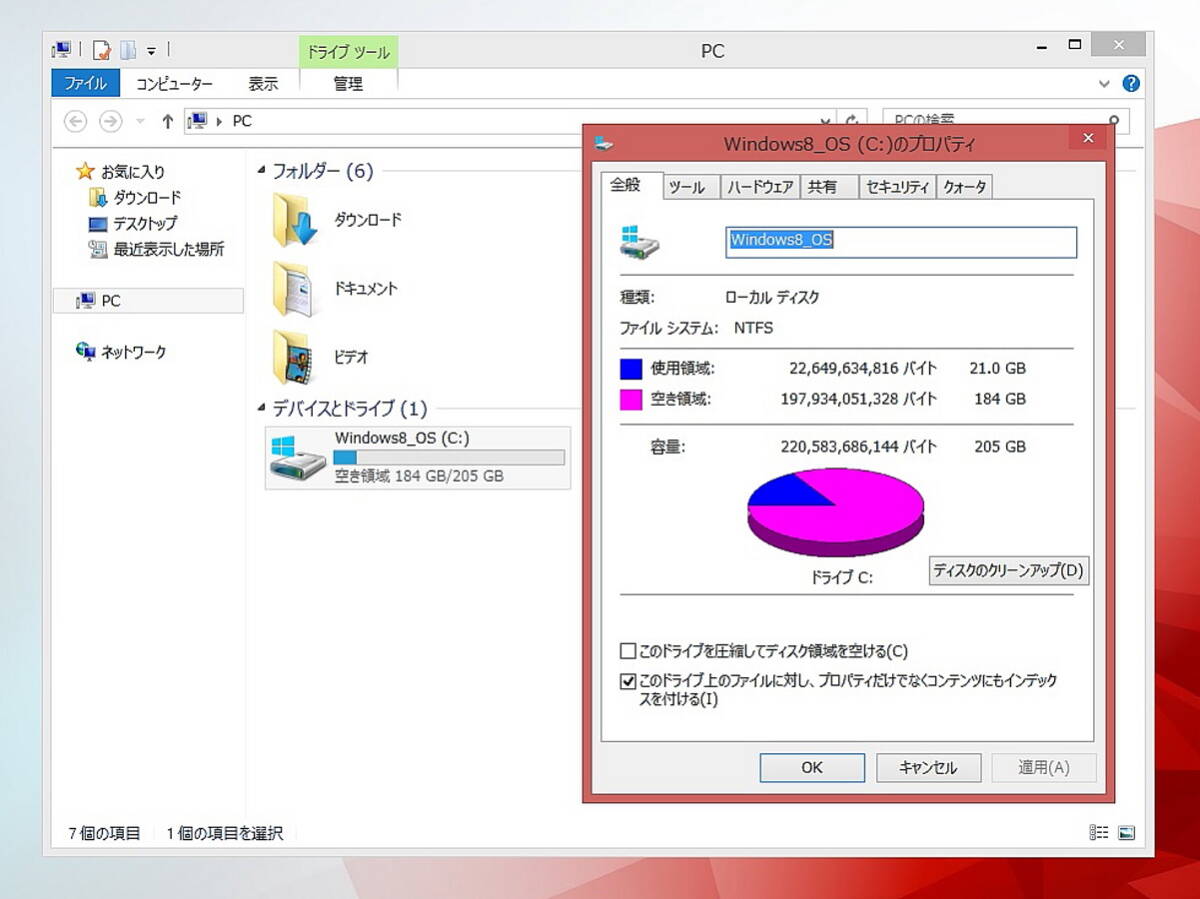
Task: Click the PC breadcrumb in address bar
Action: click(242, 121)
